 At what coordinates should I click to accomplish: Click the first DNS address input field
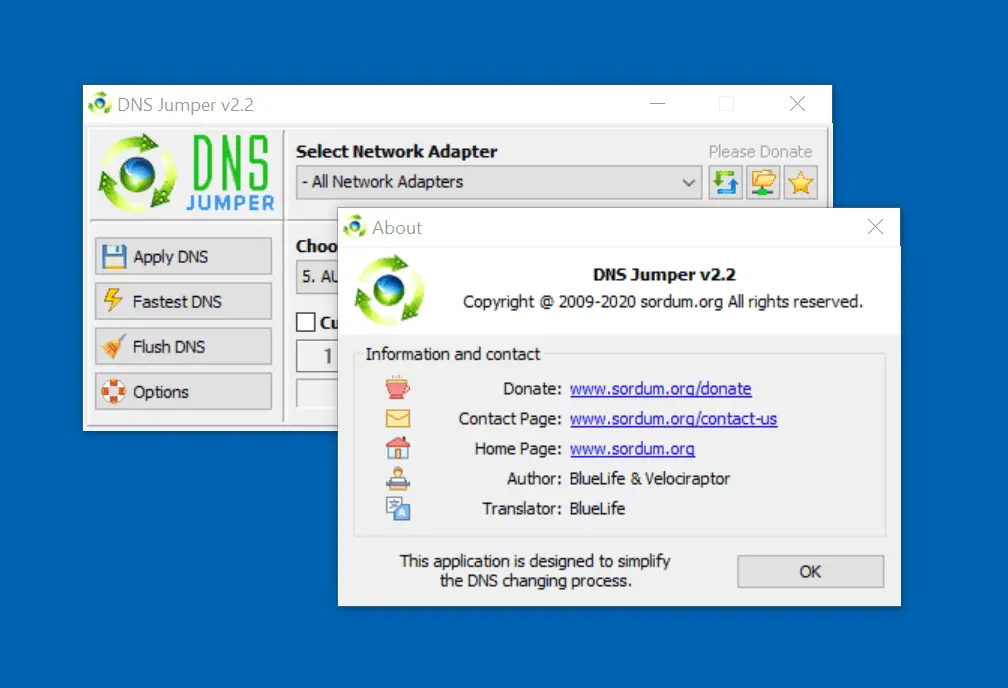(317, 356)
